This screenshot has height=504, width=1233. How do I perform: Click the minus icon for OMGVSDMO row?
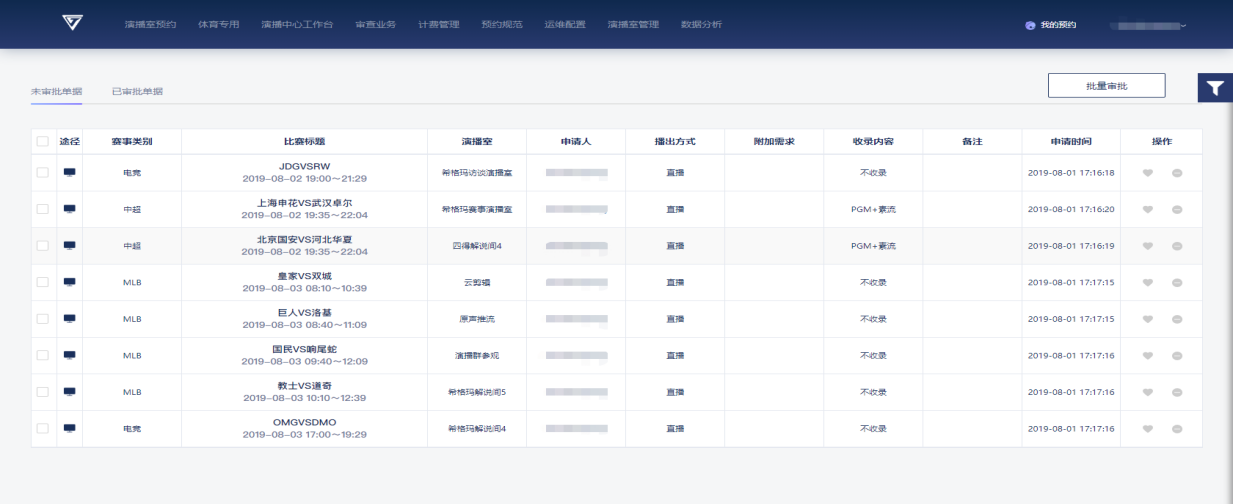1177,428
